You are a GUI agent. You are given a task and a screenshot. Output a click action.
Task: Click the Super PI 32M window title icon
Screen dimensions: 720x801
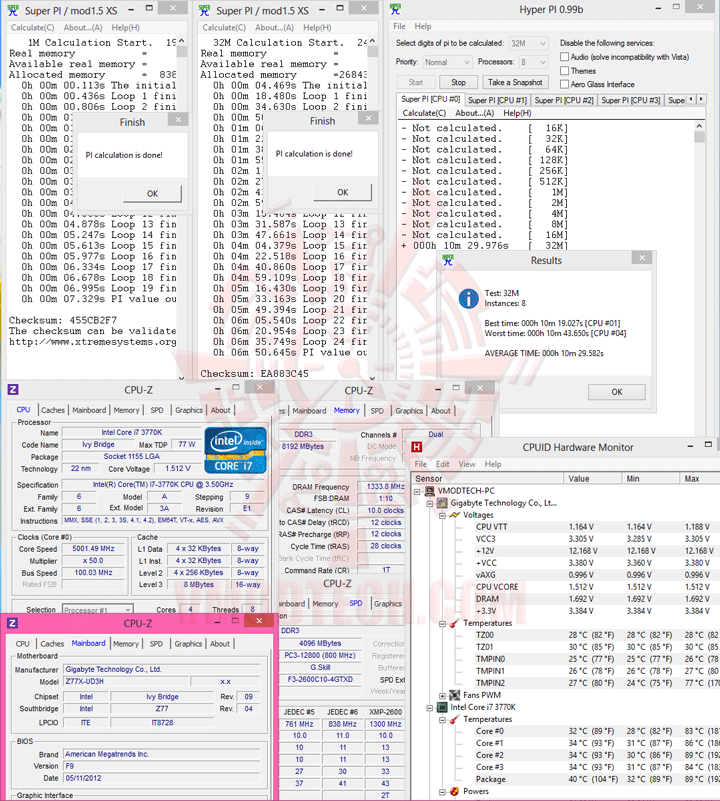204,10
